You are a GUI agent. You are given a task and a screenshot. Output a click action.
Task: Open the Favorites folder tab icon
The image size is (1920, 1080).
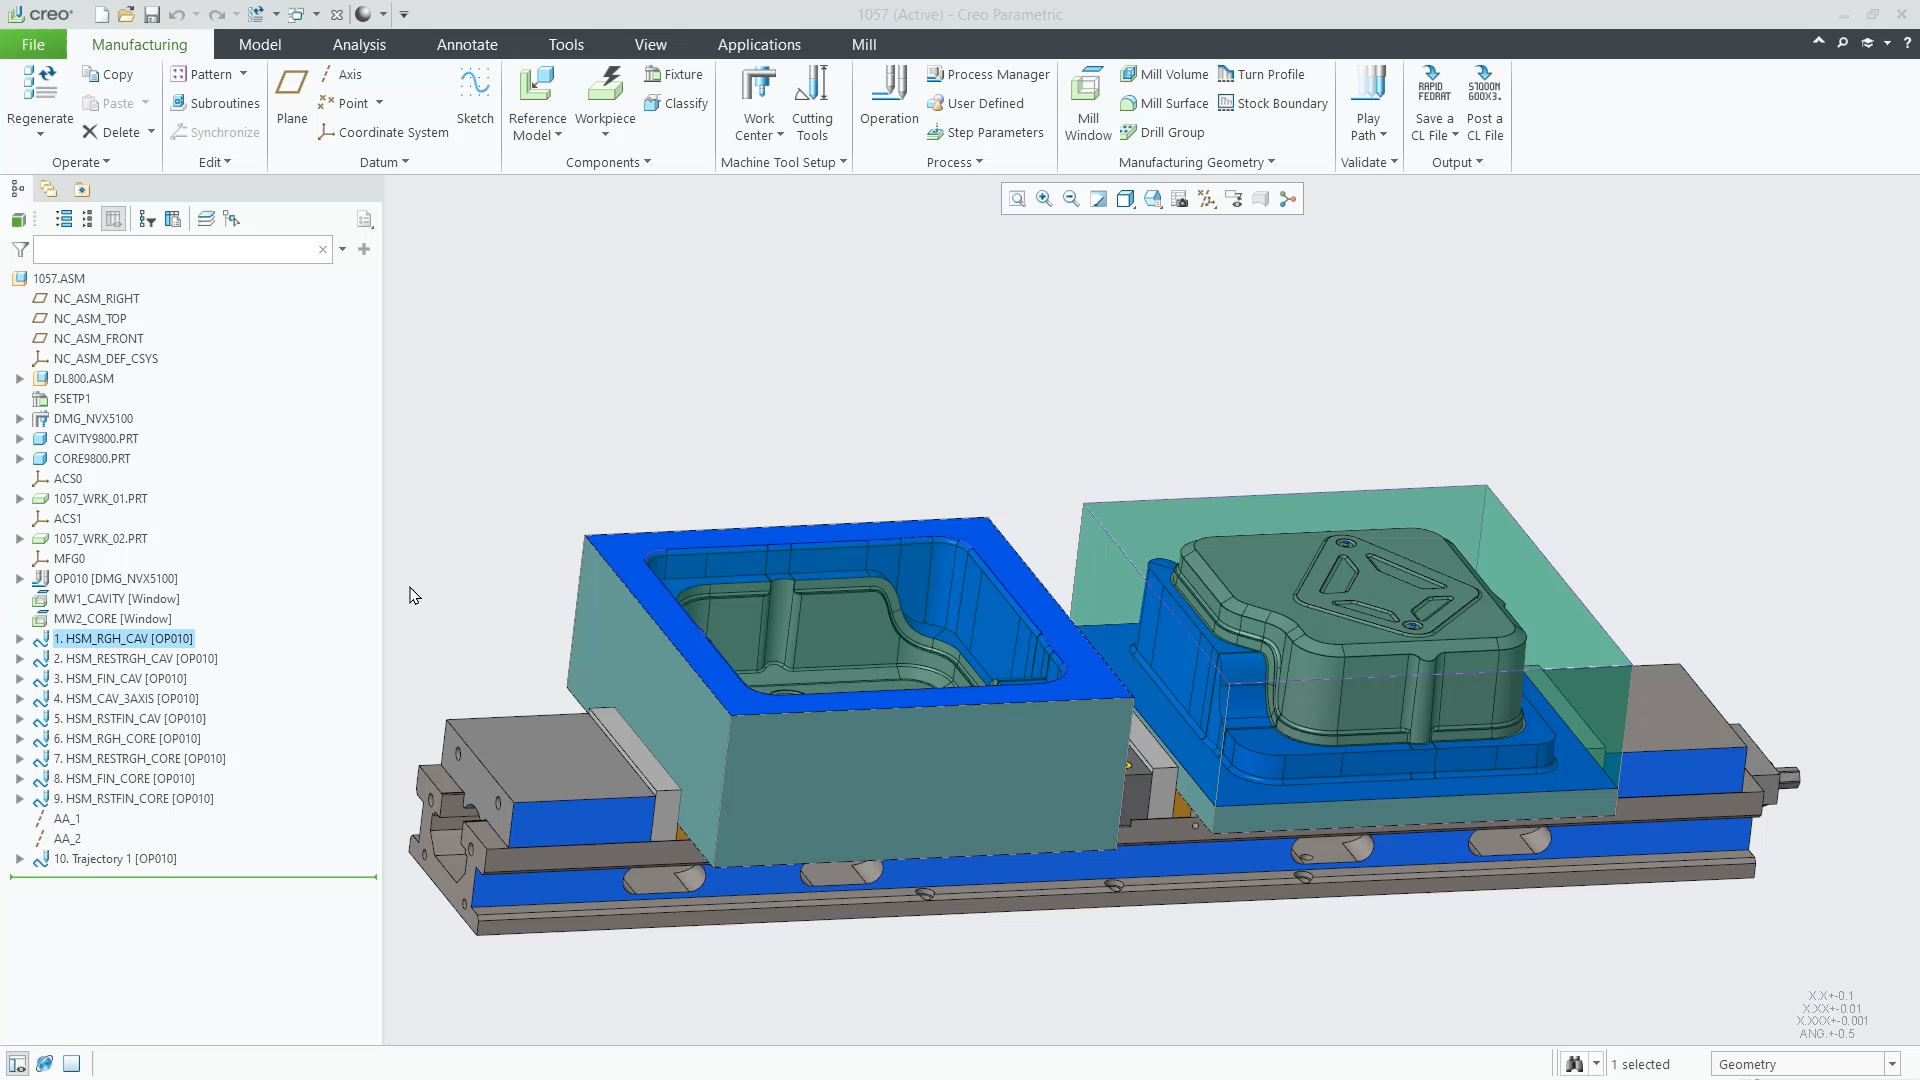pos(82,189)
